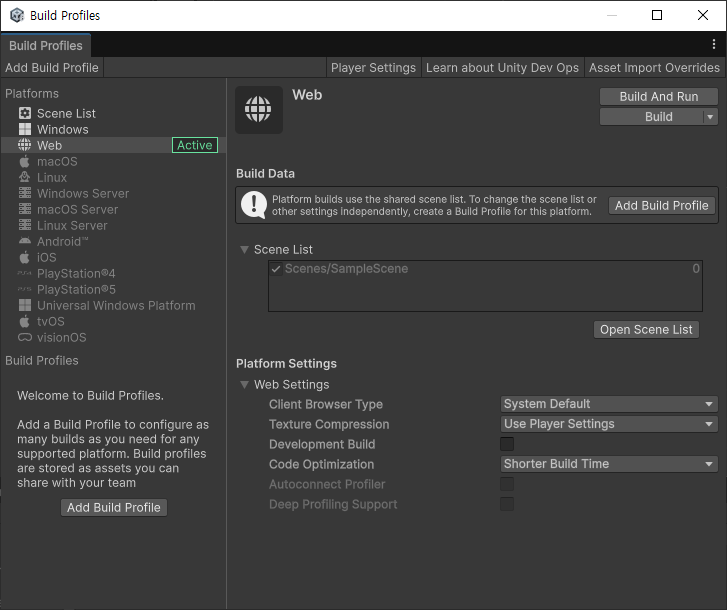The height and width of the screenshot is (610, 727).
Task: Select the Build Profiles tab
Action: point(45,45)
